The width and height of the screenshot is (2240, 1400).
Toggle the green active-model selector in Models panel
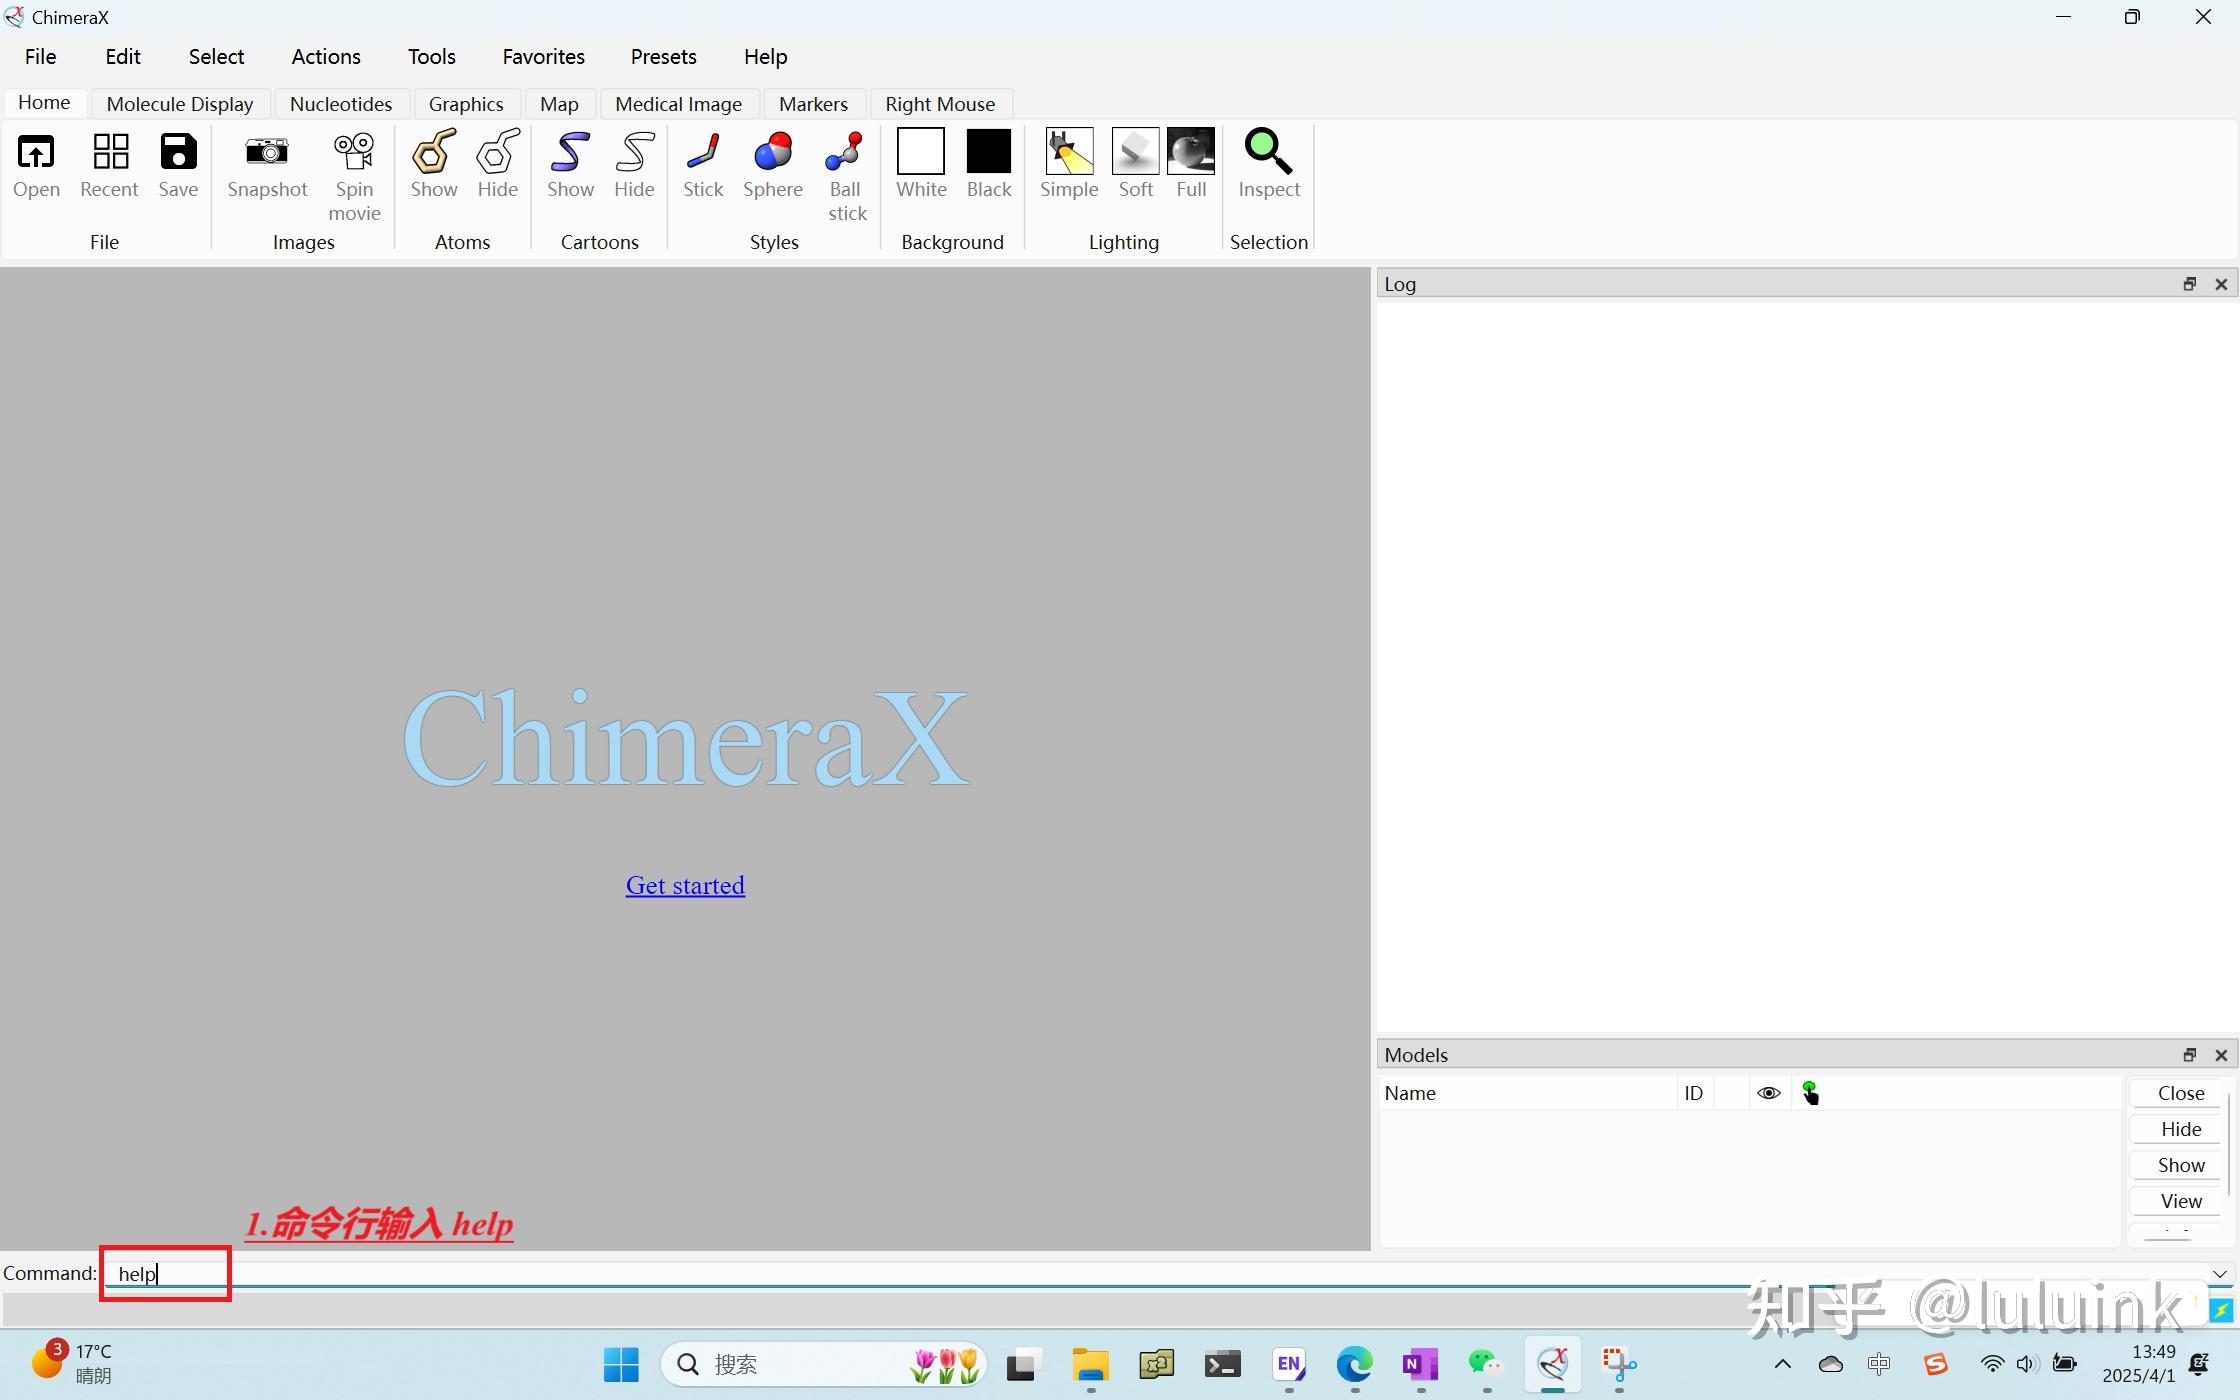[x=1810, y=1092]
